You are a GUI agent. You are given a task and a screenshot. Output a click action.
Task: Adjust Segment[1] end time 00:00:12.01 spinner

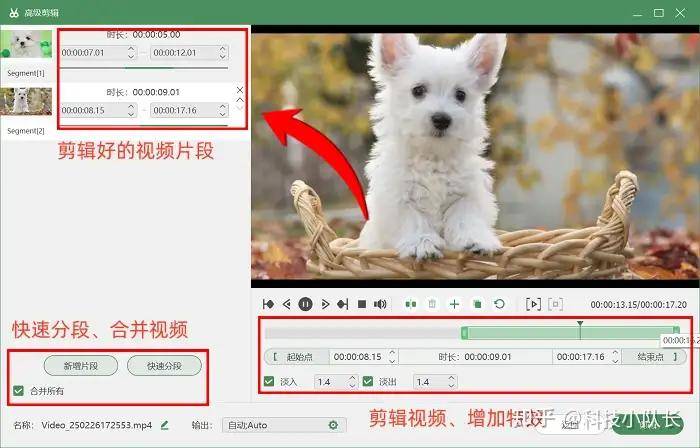[x=222, y=53]
